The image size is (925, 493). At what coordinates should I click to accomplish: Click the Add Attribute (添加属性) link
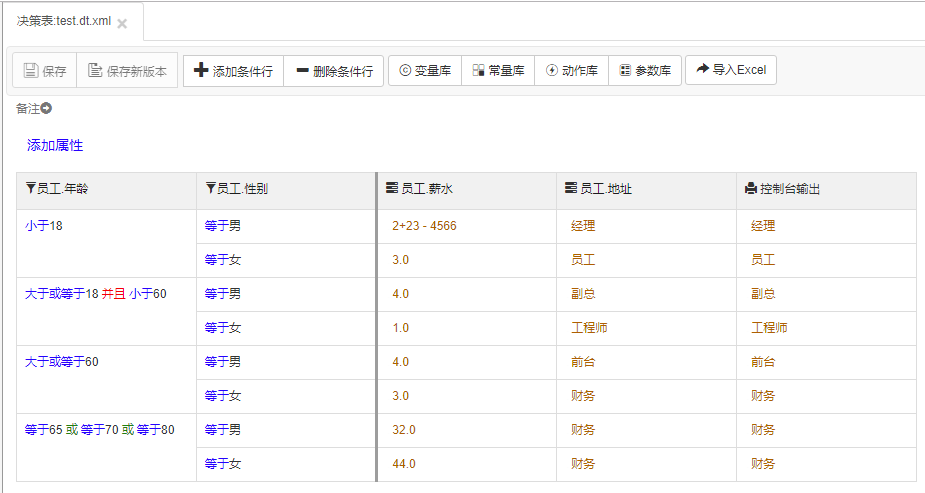(x=55, y=146)
